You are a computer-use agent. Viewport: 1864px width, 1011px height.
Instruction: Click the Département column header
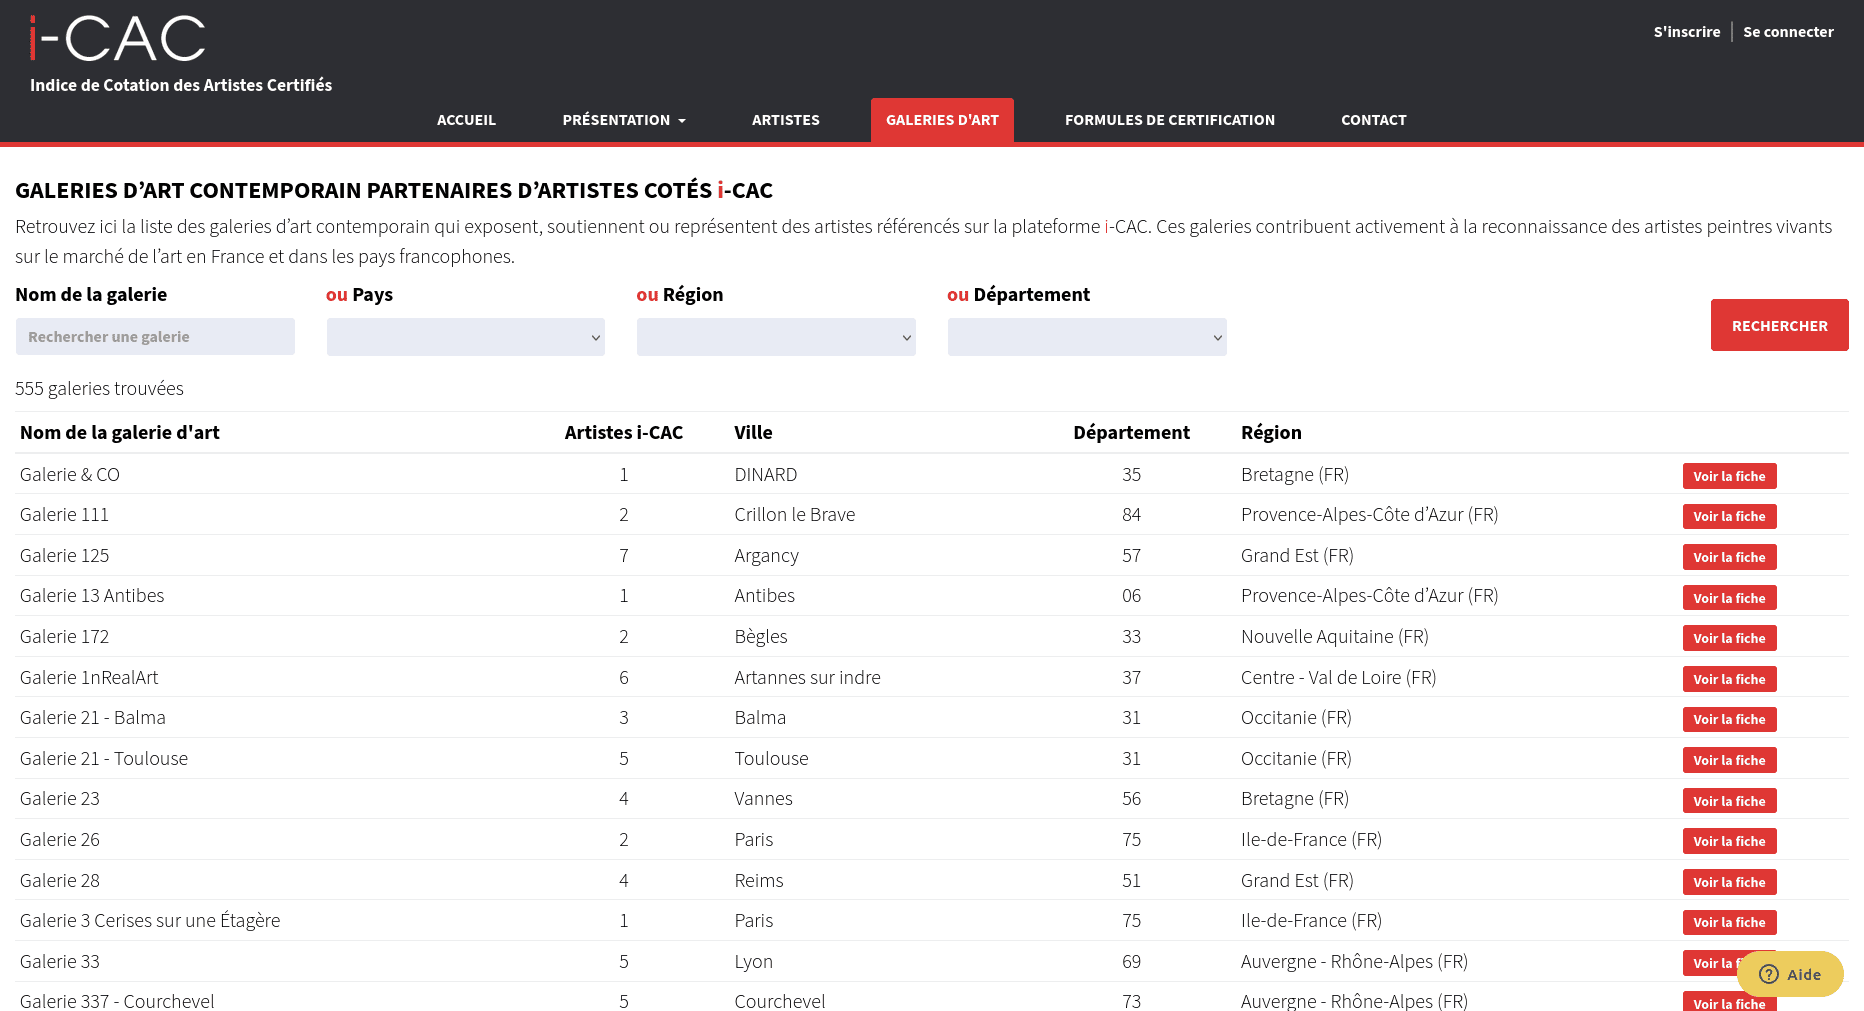pyautogui.click(x=1131, y=432)
